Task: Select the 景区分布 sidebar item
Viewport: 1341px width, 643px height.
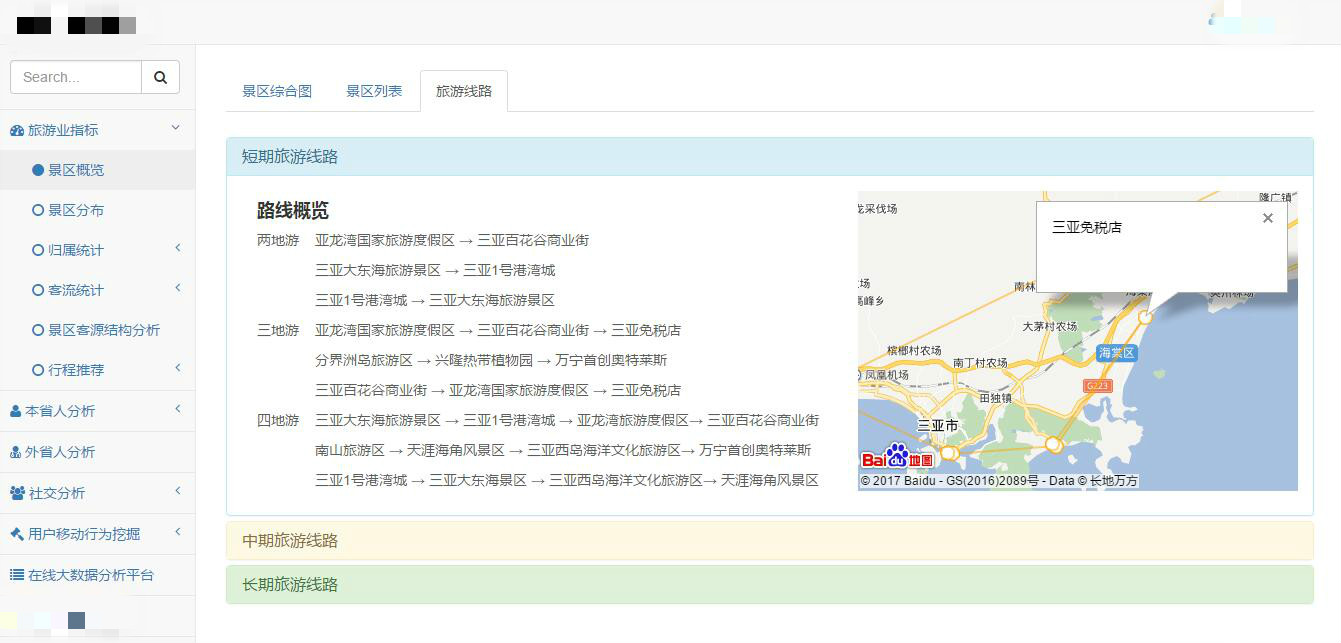Action: tap(76, 210)
